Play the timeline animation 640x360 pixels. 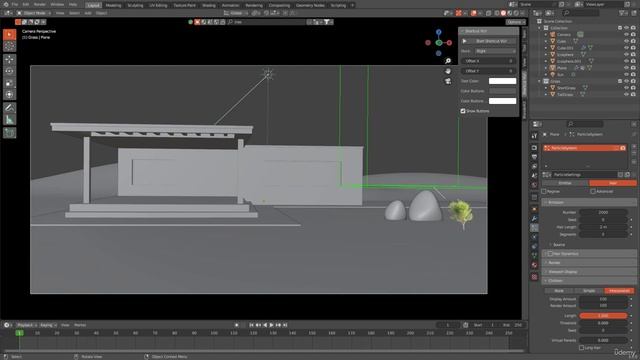click(x=271, y=325)
